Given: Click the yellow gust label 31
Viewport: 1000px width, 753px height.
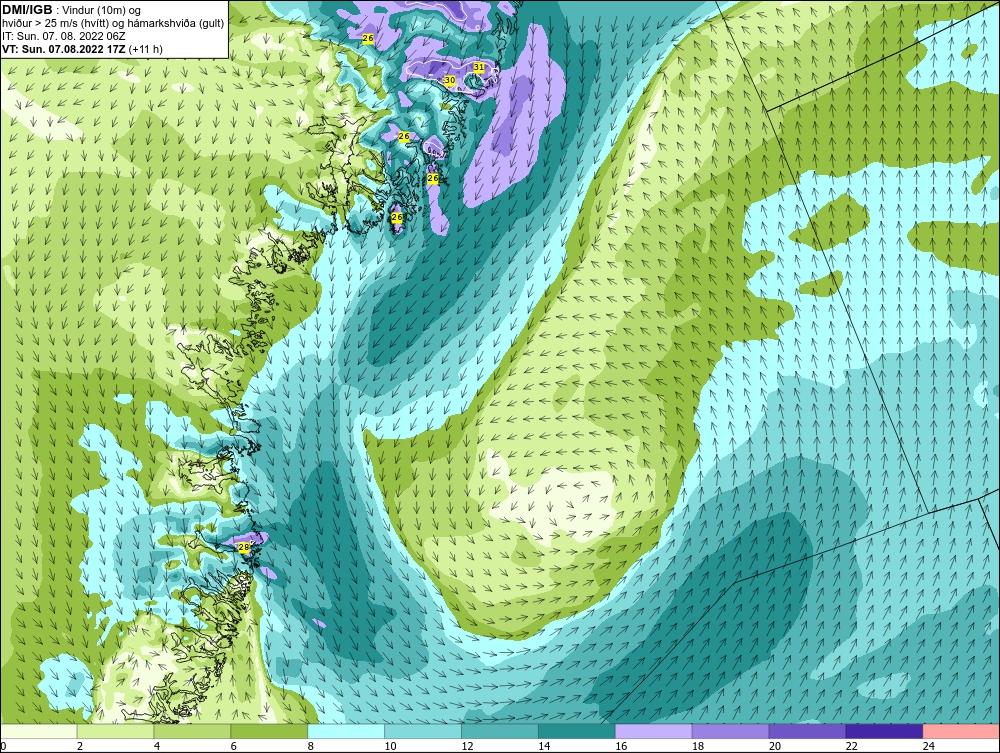Looking at the screenshot, I should (479, 67).
